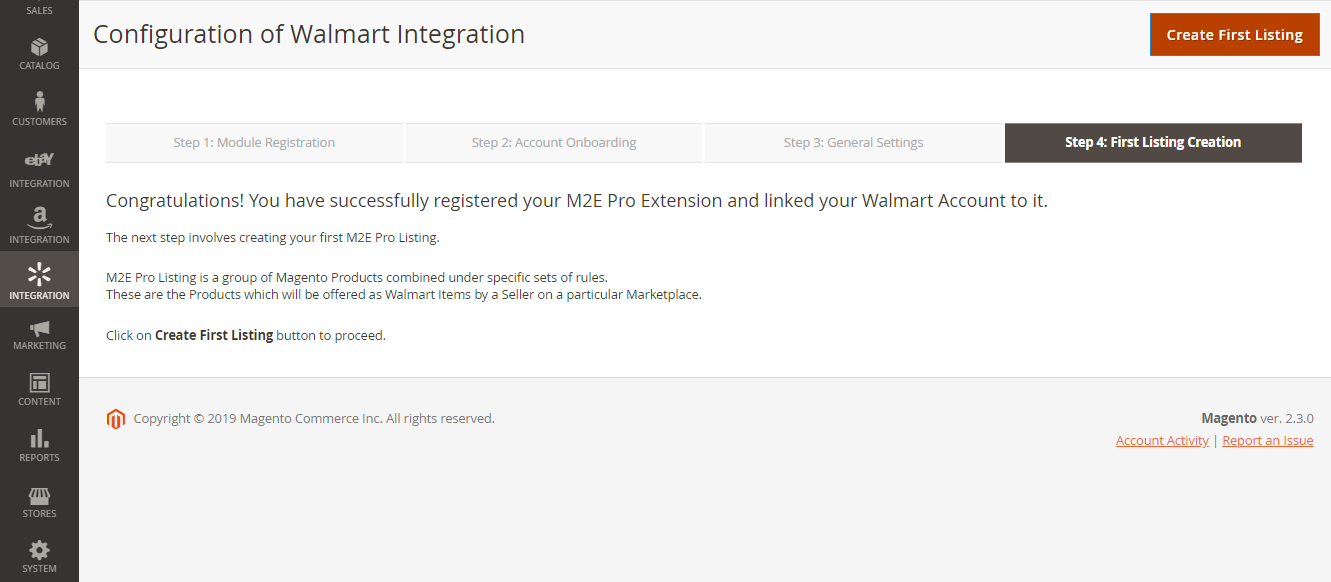The height and width of the screenshot is (582, 1331).
Task: Open the Catalog cube icon in sidebar
Action: click(x=39, y=48)
